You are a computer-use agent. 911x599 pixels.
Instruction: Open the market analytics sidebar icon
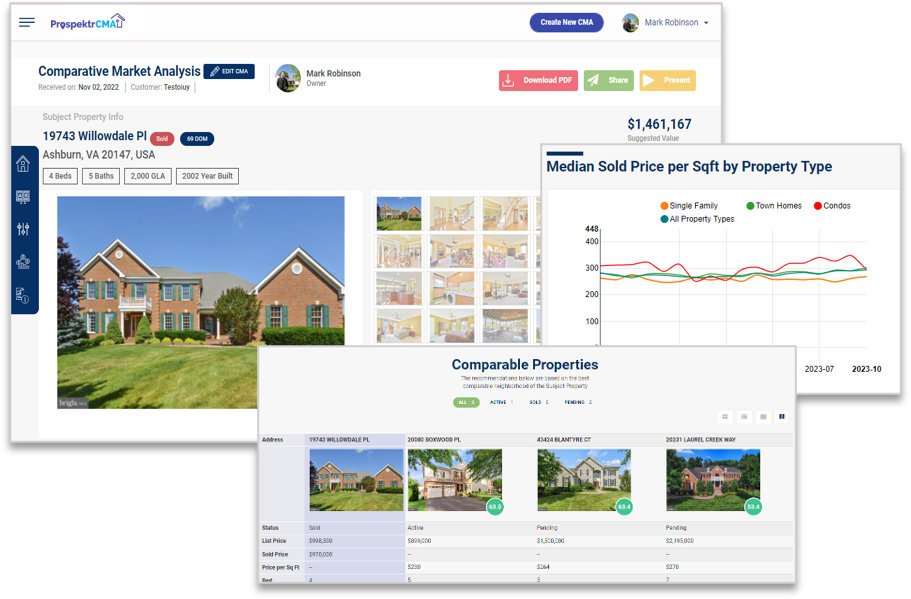(x=23, y=262)
